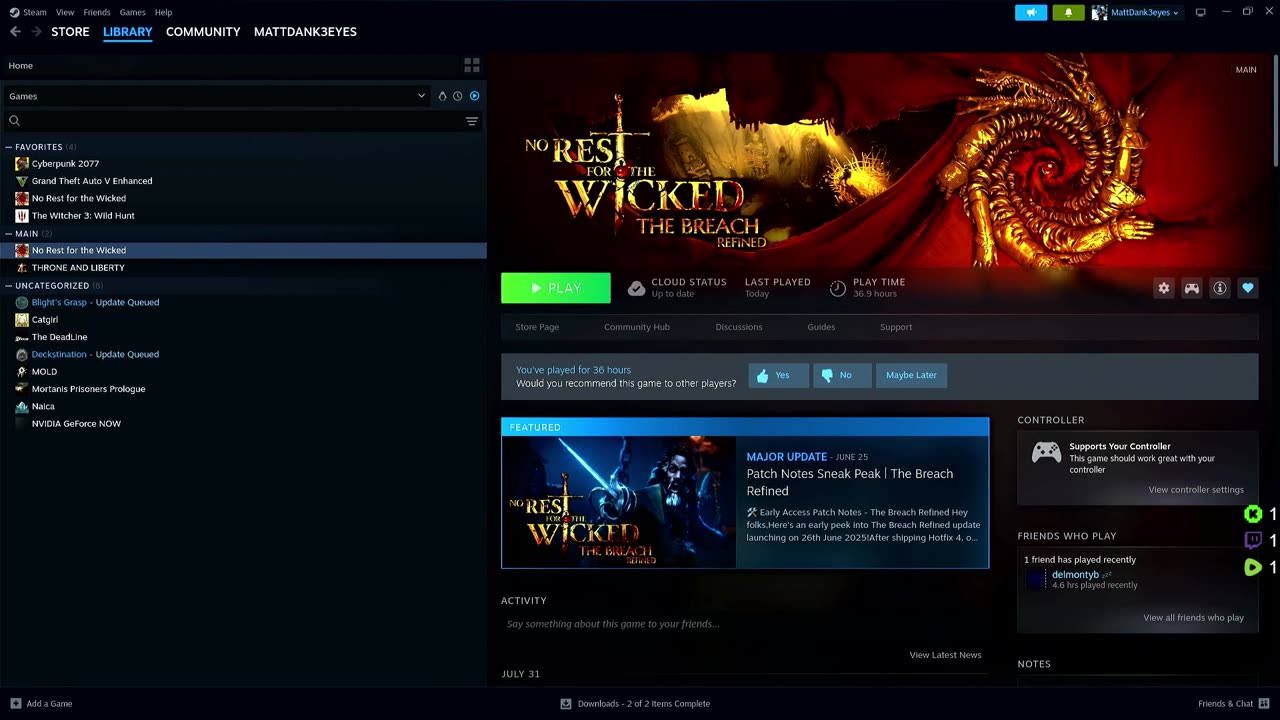The image size is (1280, 720).
Task: Click View all friends who play
Action: 1194,618
